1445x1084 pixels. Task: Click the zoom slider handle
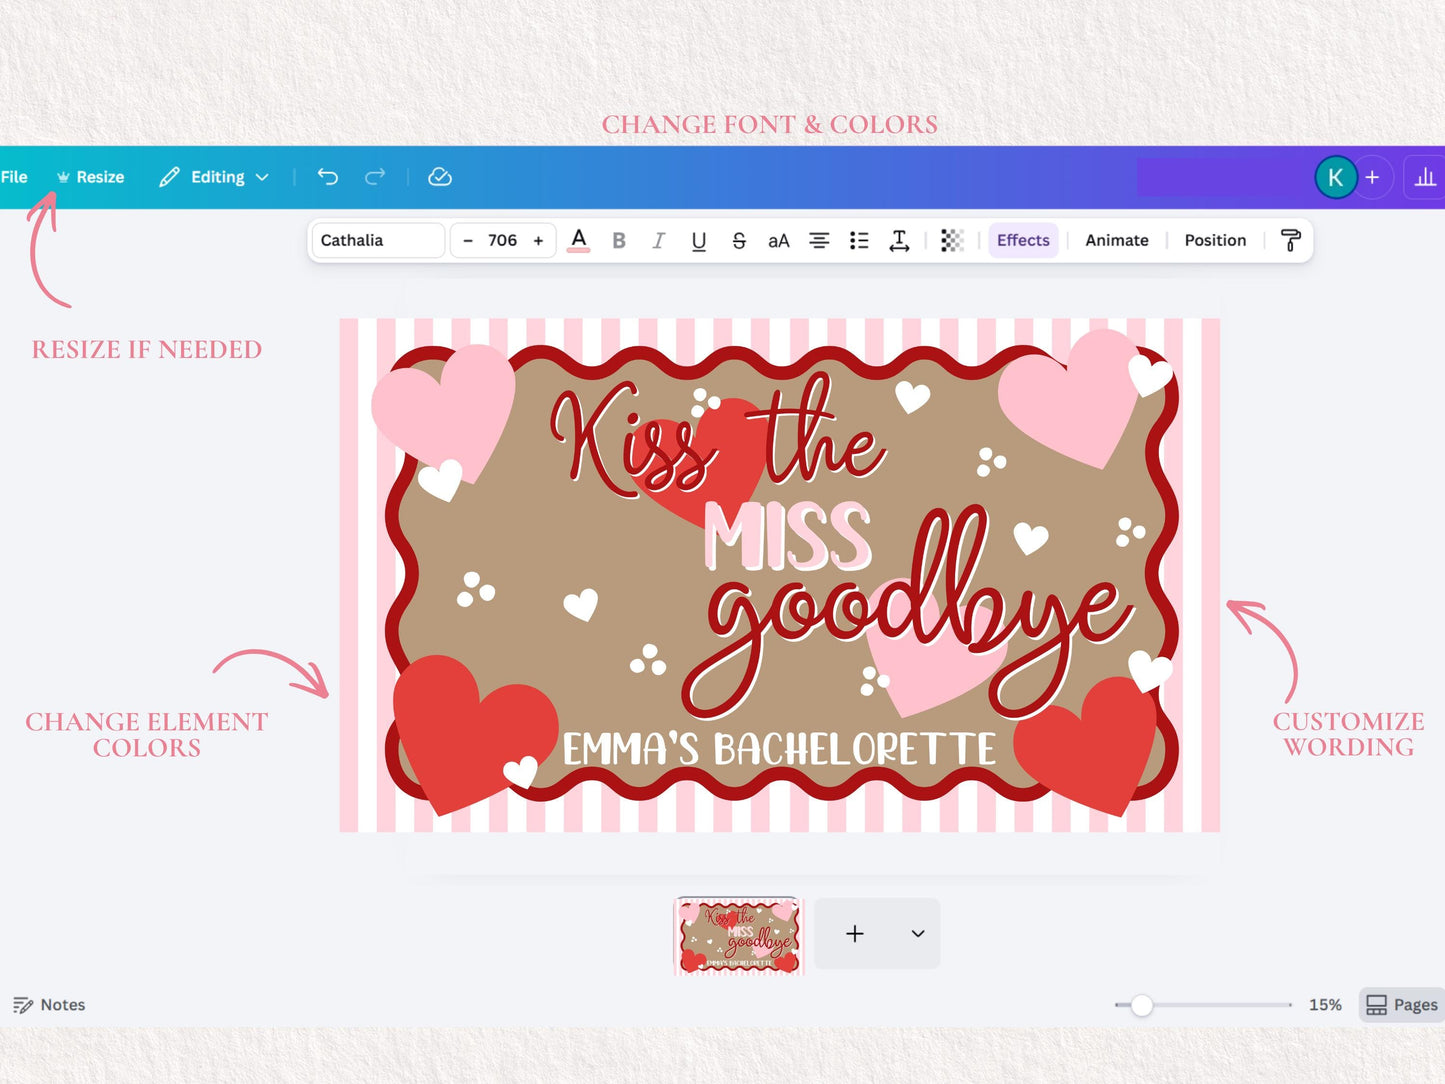1141,1005
